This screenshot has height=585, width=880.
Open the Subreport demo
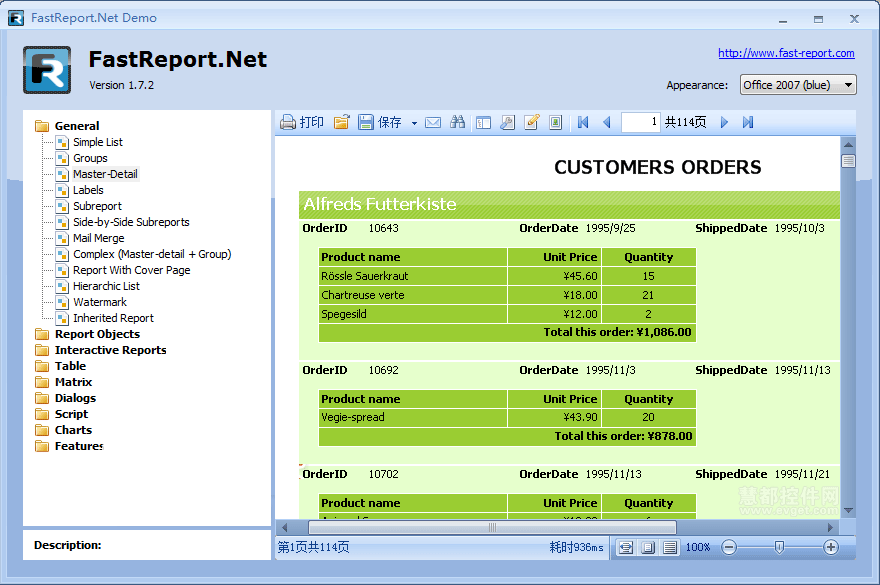(97, 206)
